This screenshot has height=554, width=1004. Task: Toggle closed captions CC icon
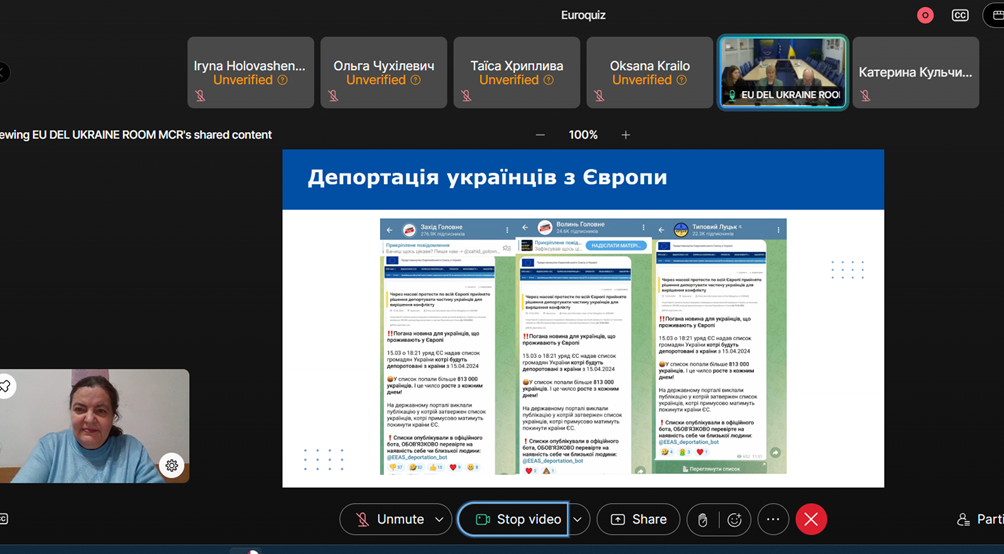pyautogui.click(x=960, y=15)
